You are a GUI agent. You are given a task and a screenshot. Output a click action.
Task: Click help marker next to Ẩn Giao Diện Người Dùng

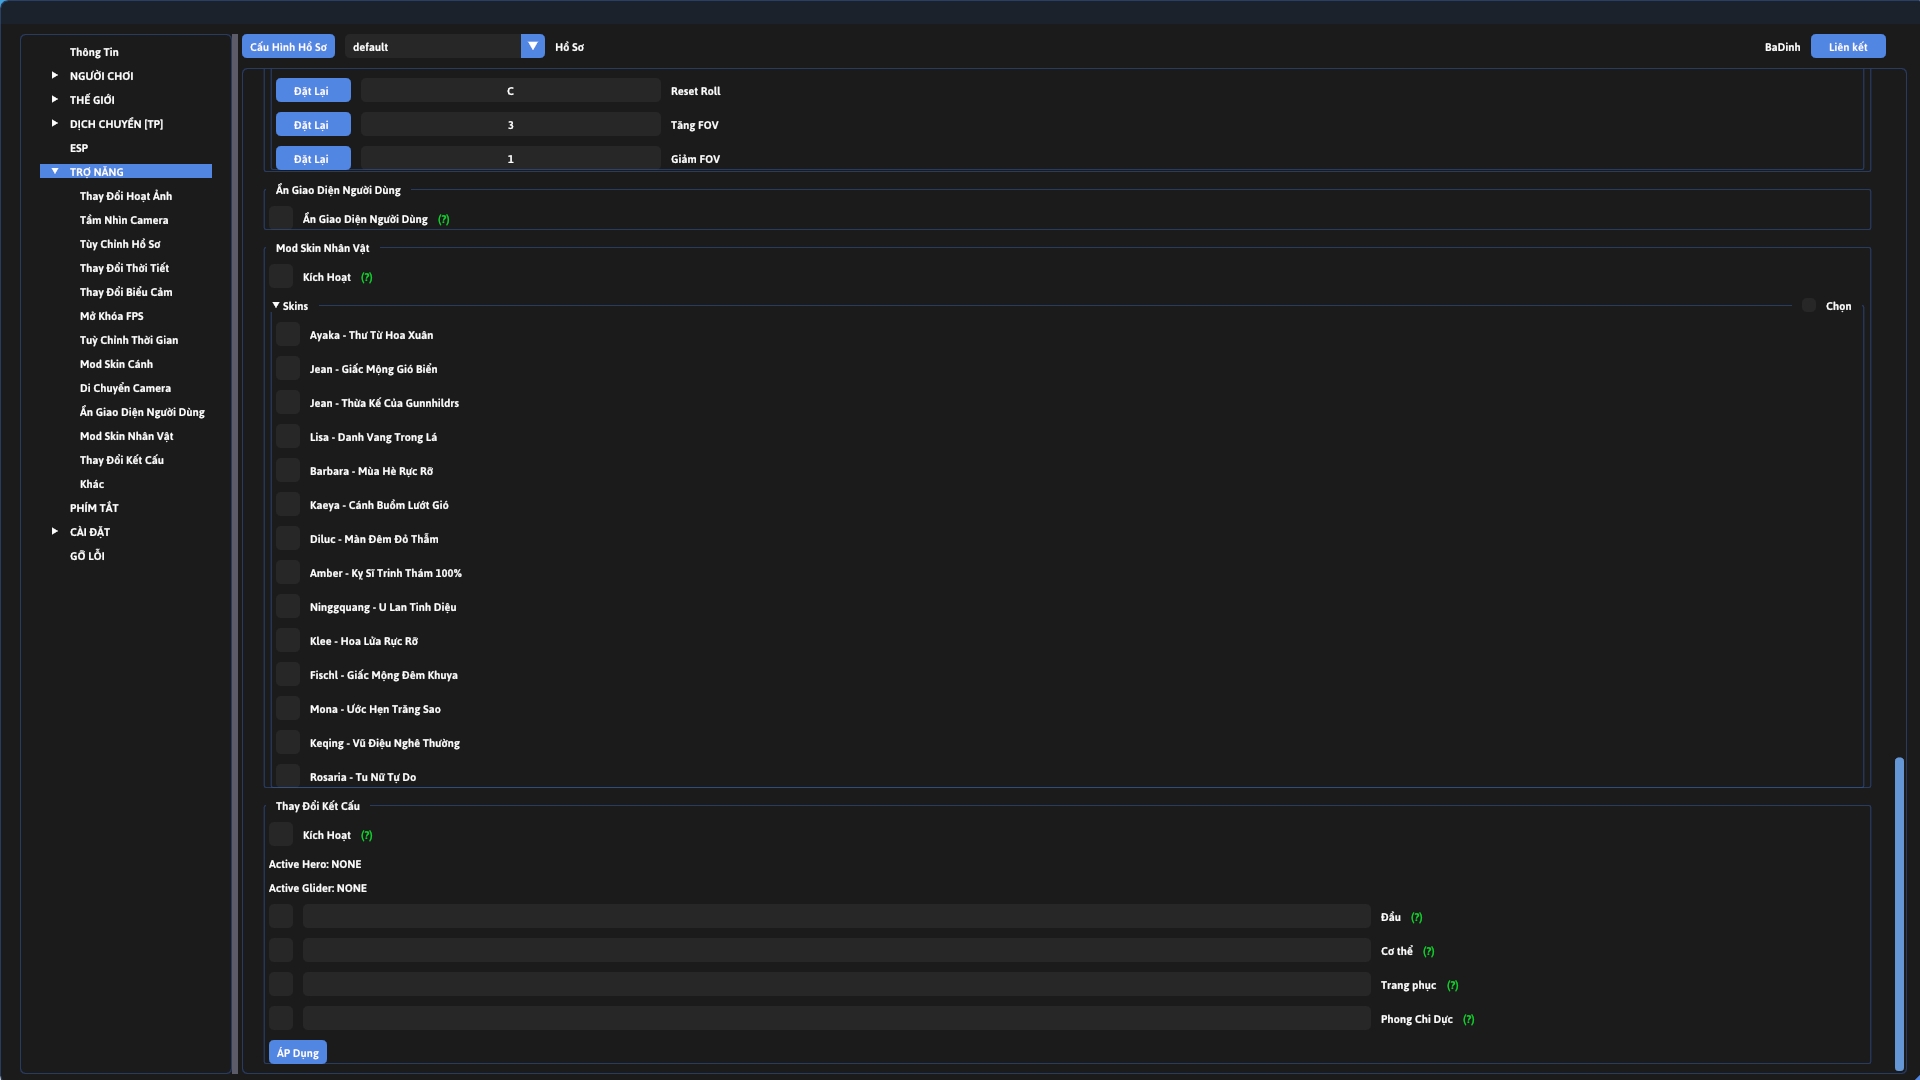point(443,220)
